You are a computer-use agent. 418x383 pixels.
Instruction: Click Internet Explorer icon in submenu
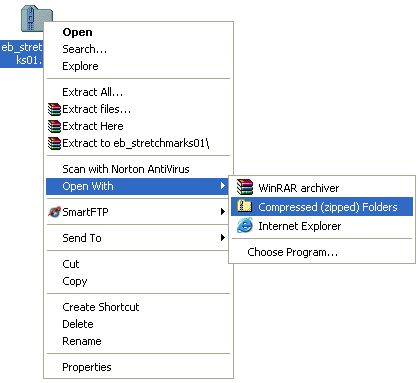(245, 226)
